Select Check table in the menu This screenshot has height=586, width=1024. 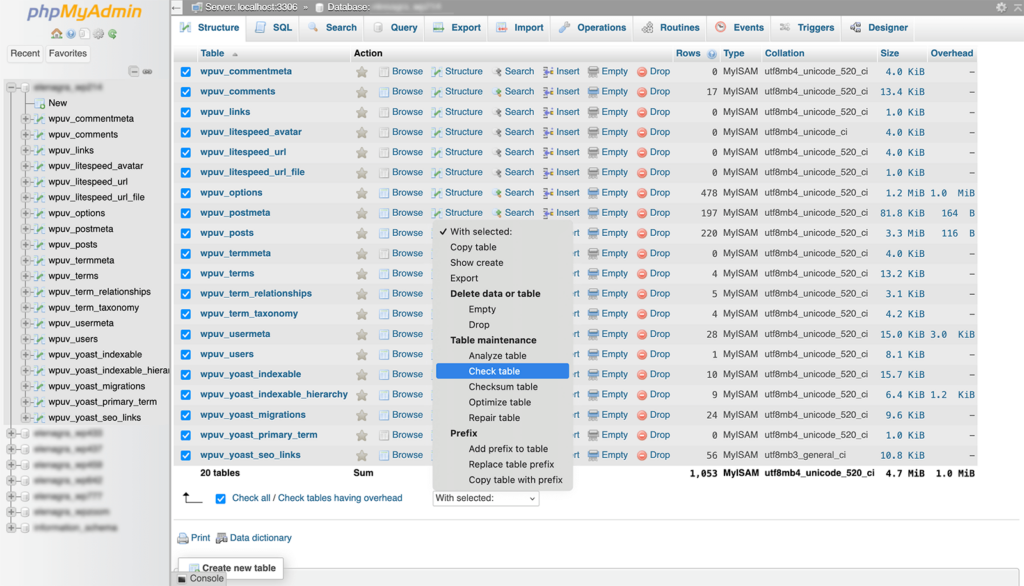point(502,371)
